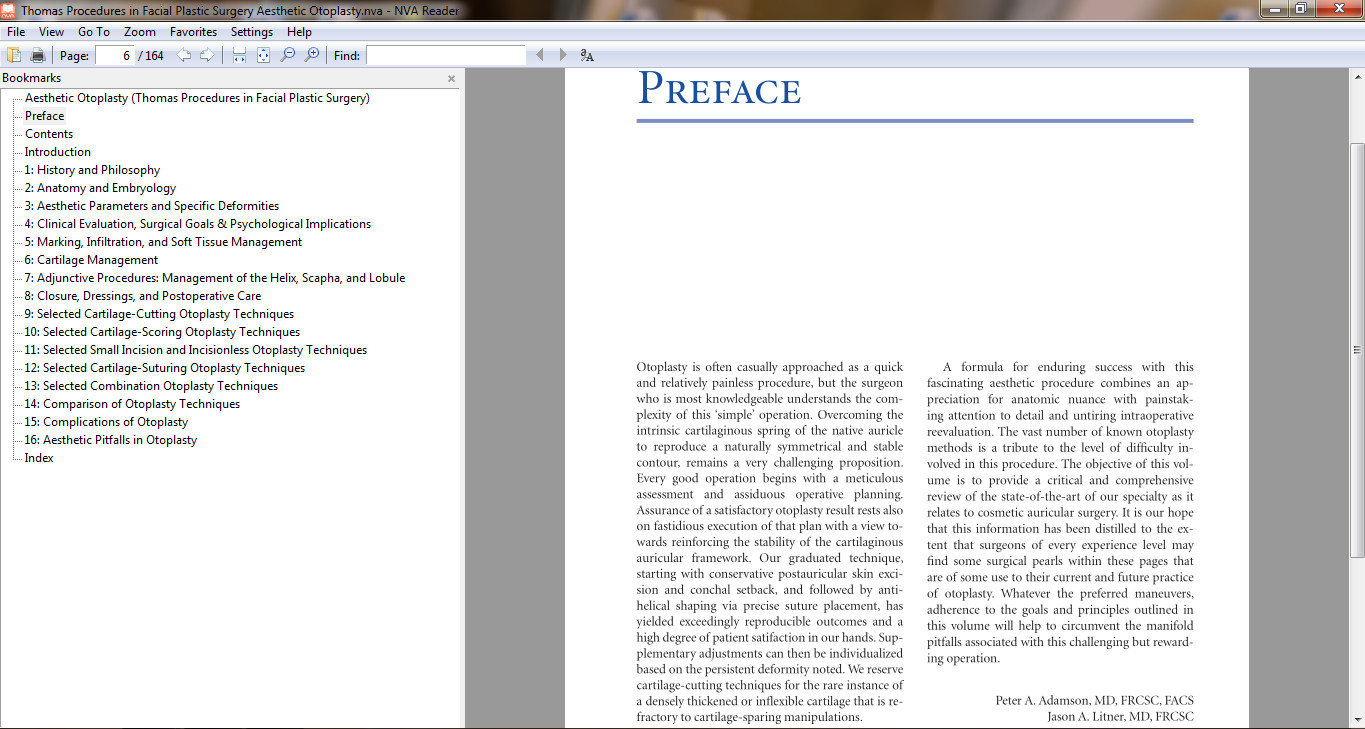Viewport: 1365px width, 729px height.
Task: Open bookmark 5: Marking, Infiltration, Soft Tissue
Action: [x=163, y=242]
